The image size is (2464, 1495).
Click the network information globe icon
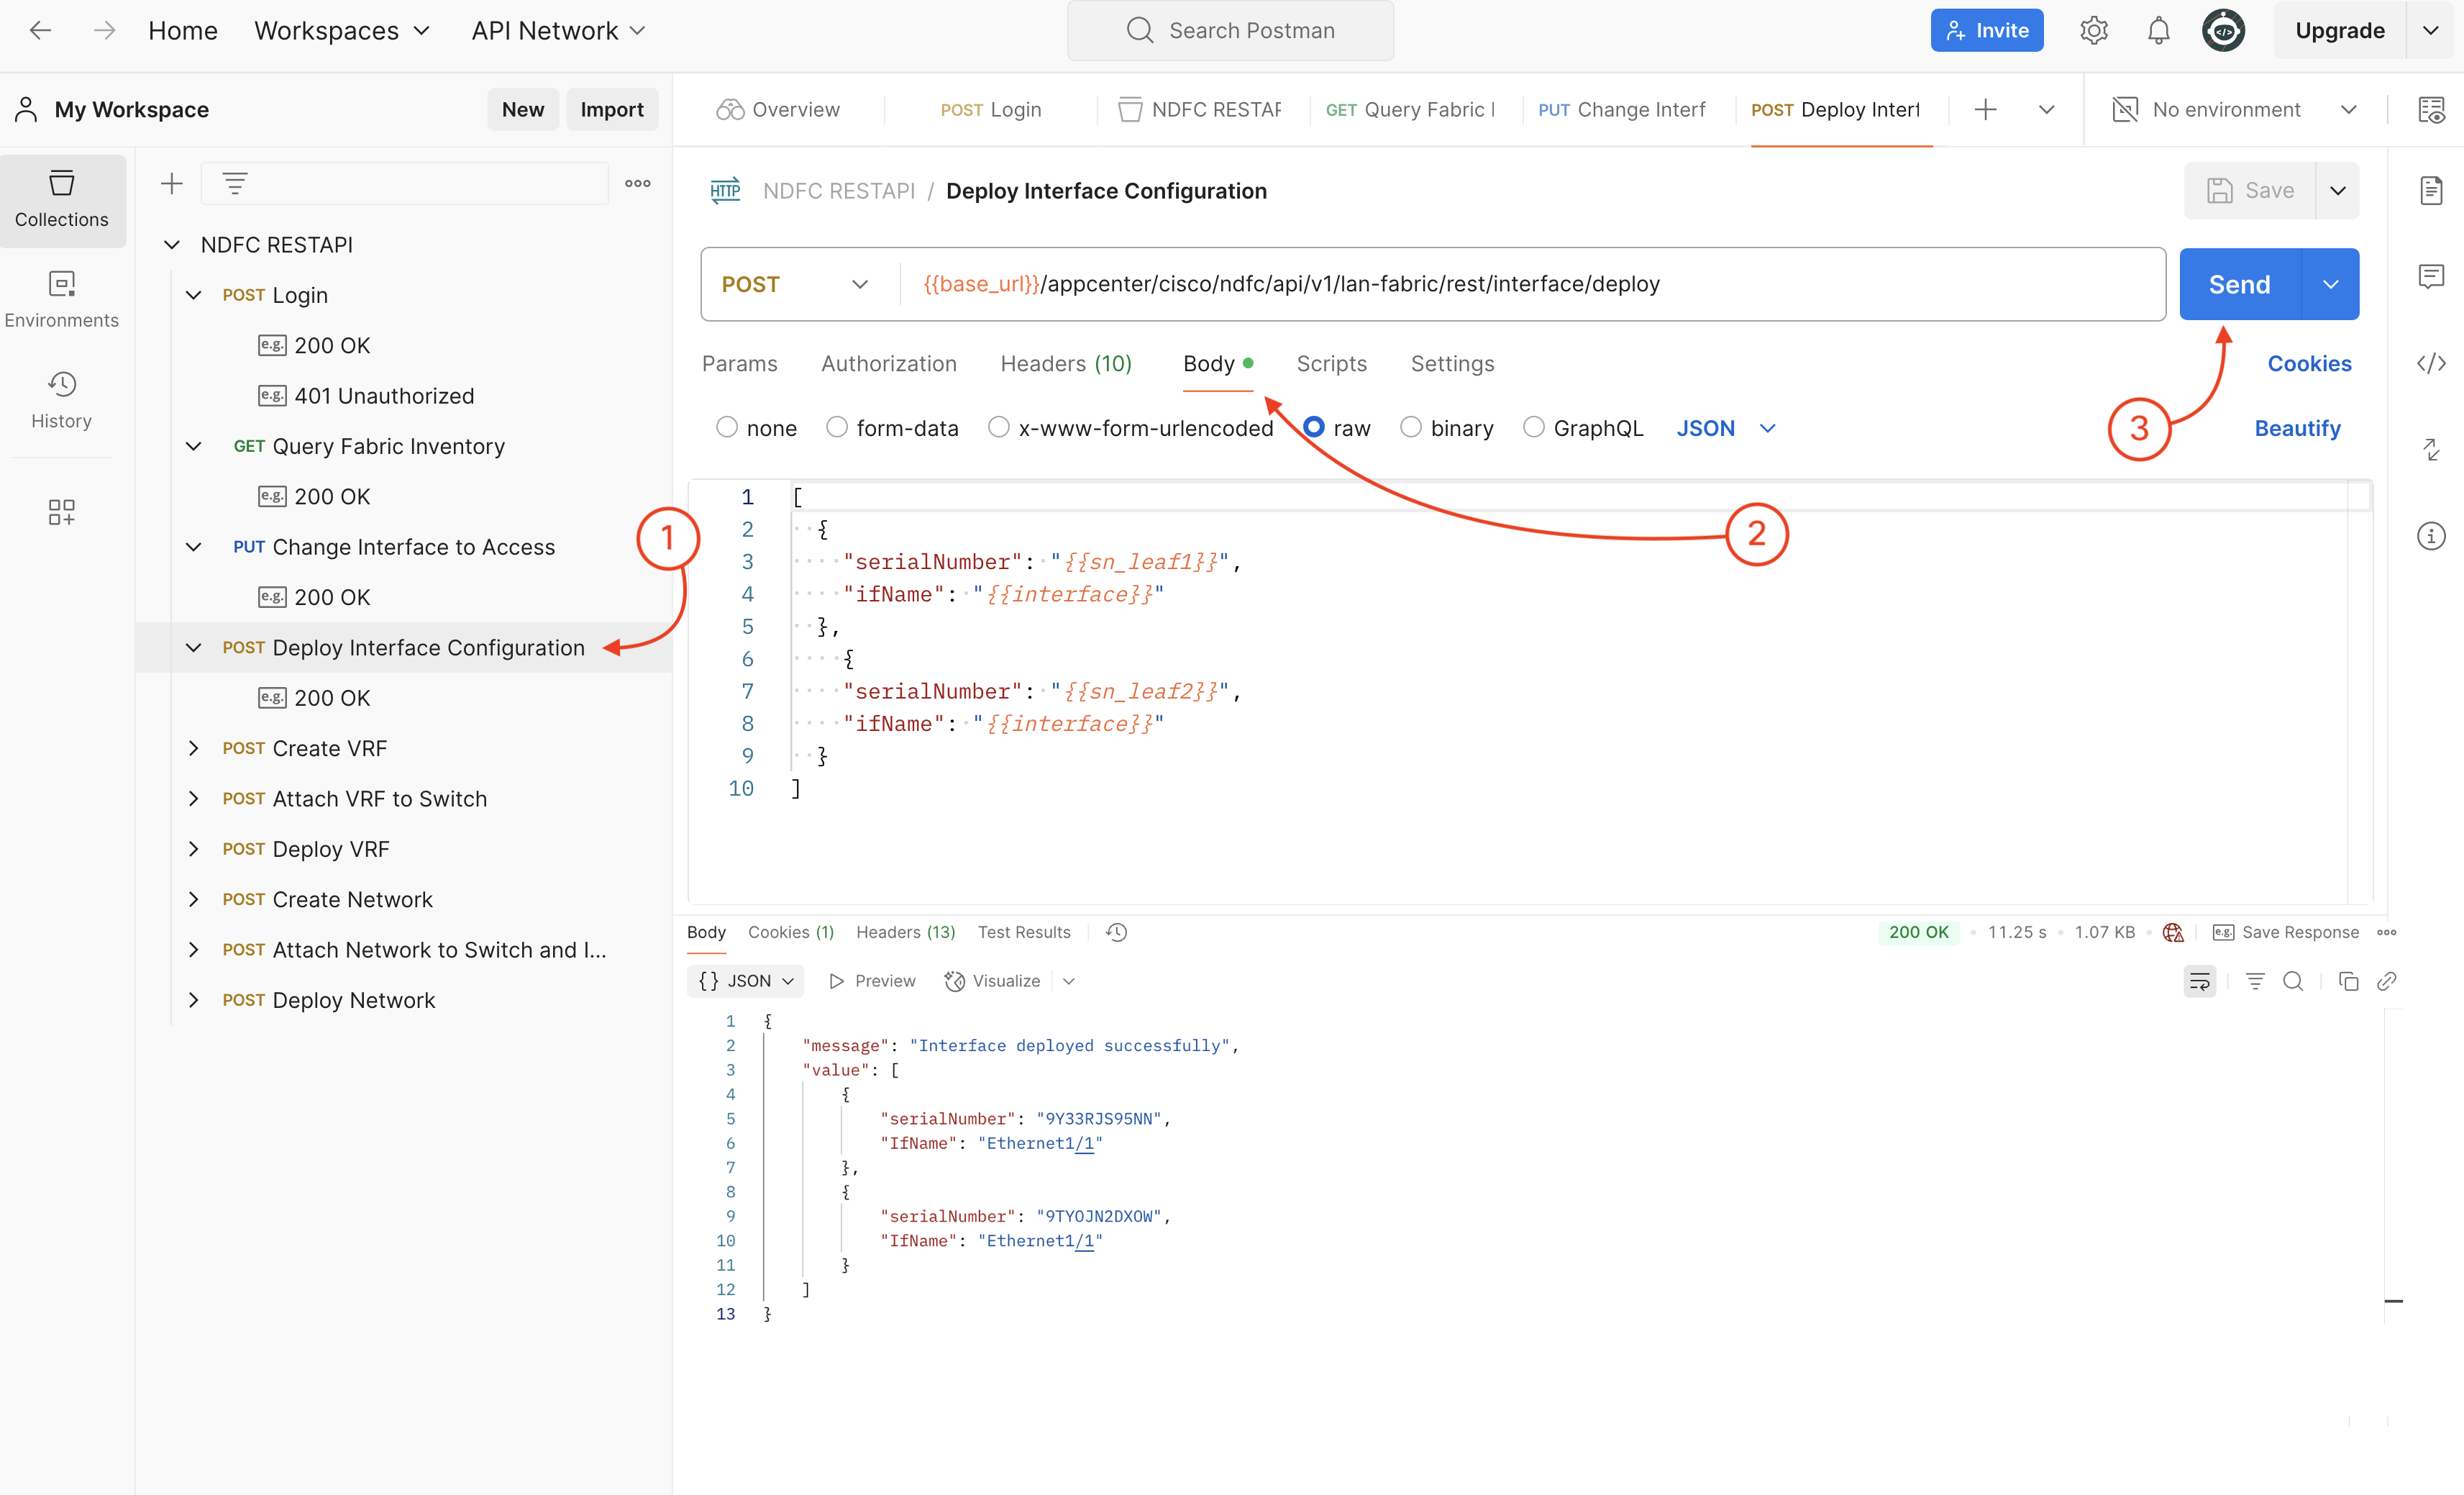[x=2173, y=932]
